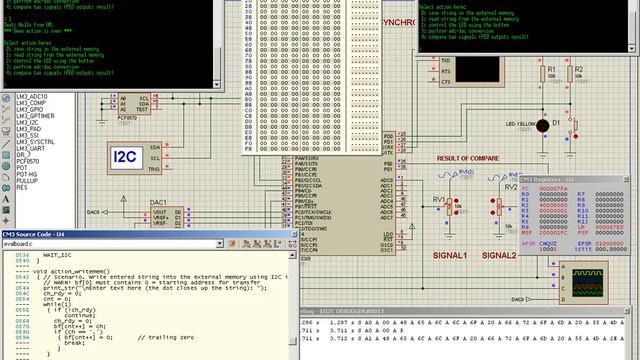Select the 2D closed path tool
Image resolution: width=640 pixels, height=360 pixels.
pyautogui.click(x=6, y=188)
